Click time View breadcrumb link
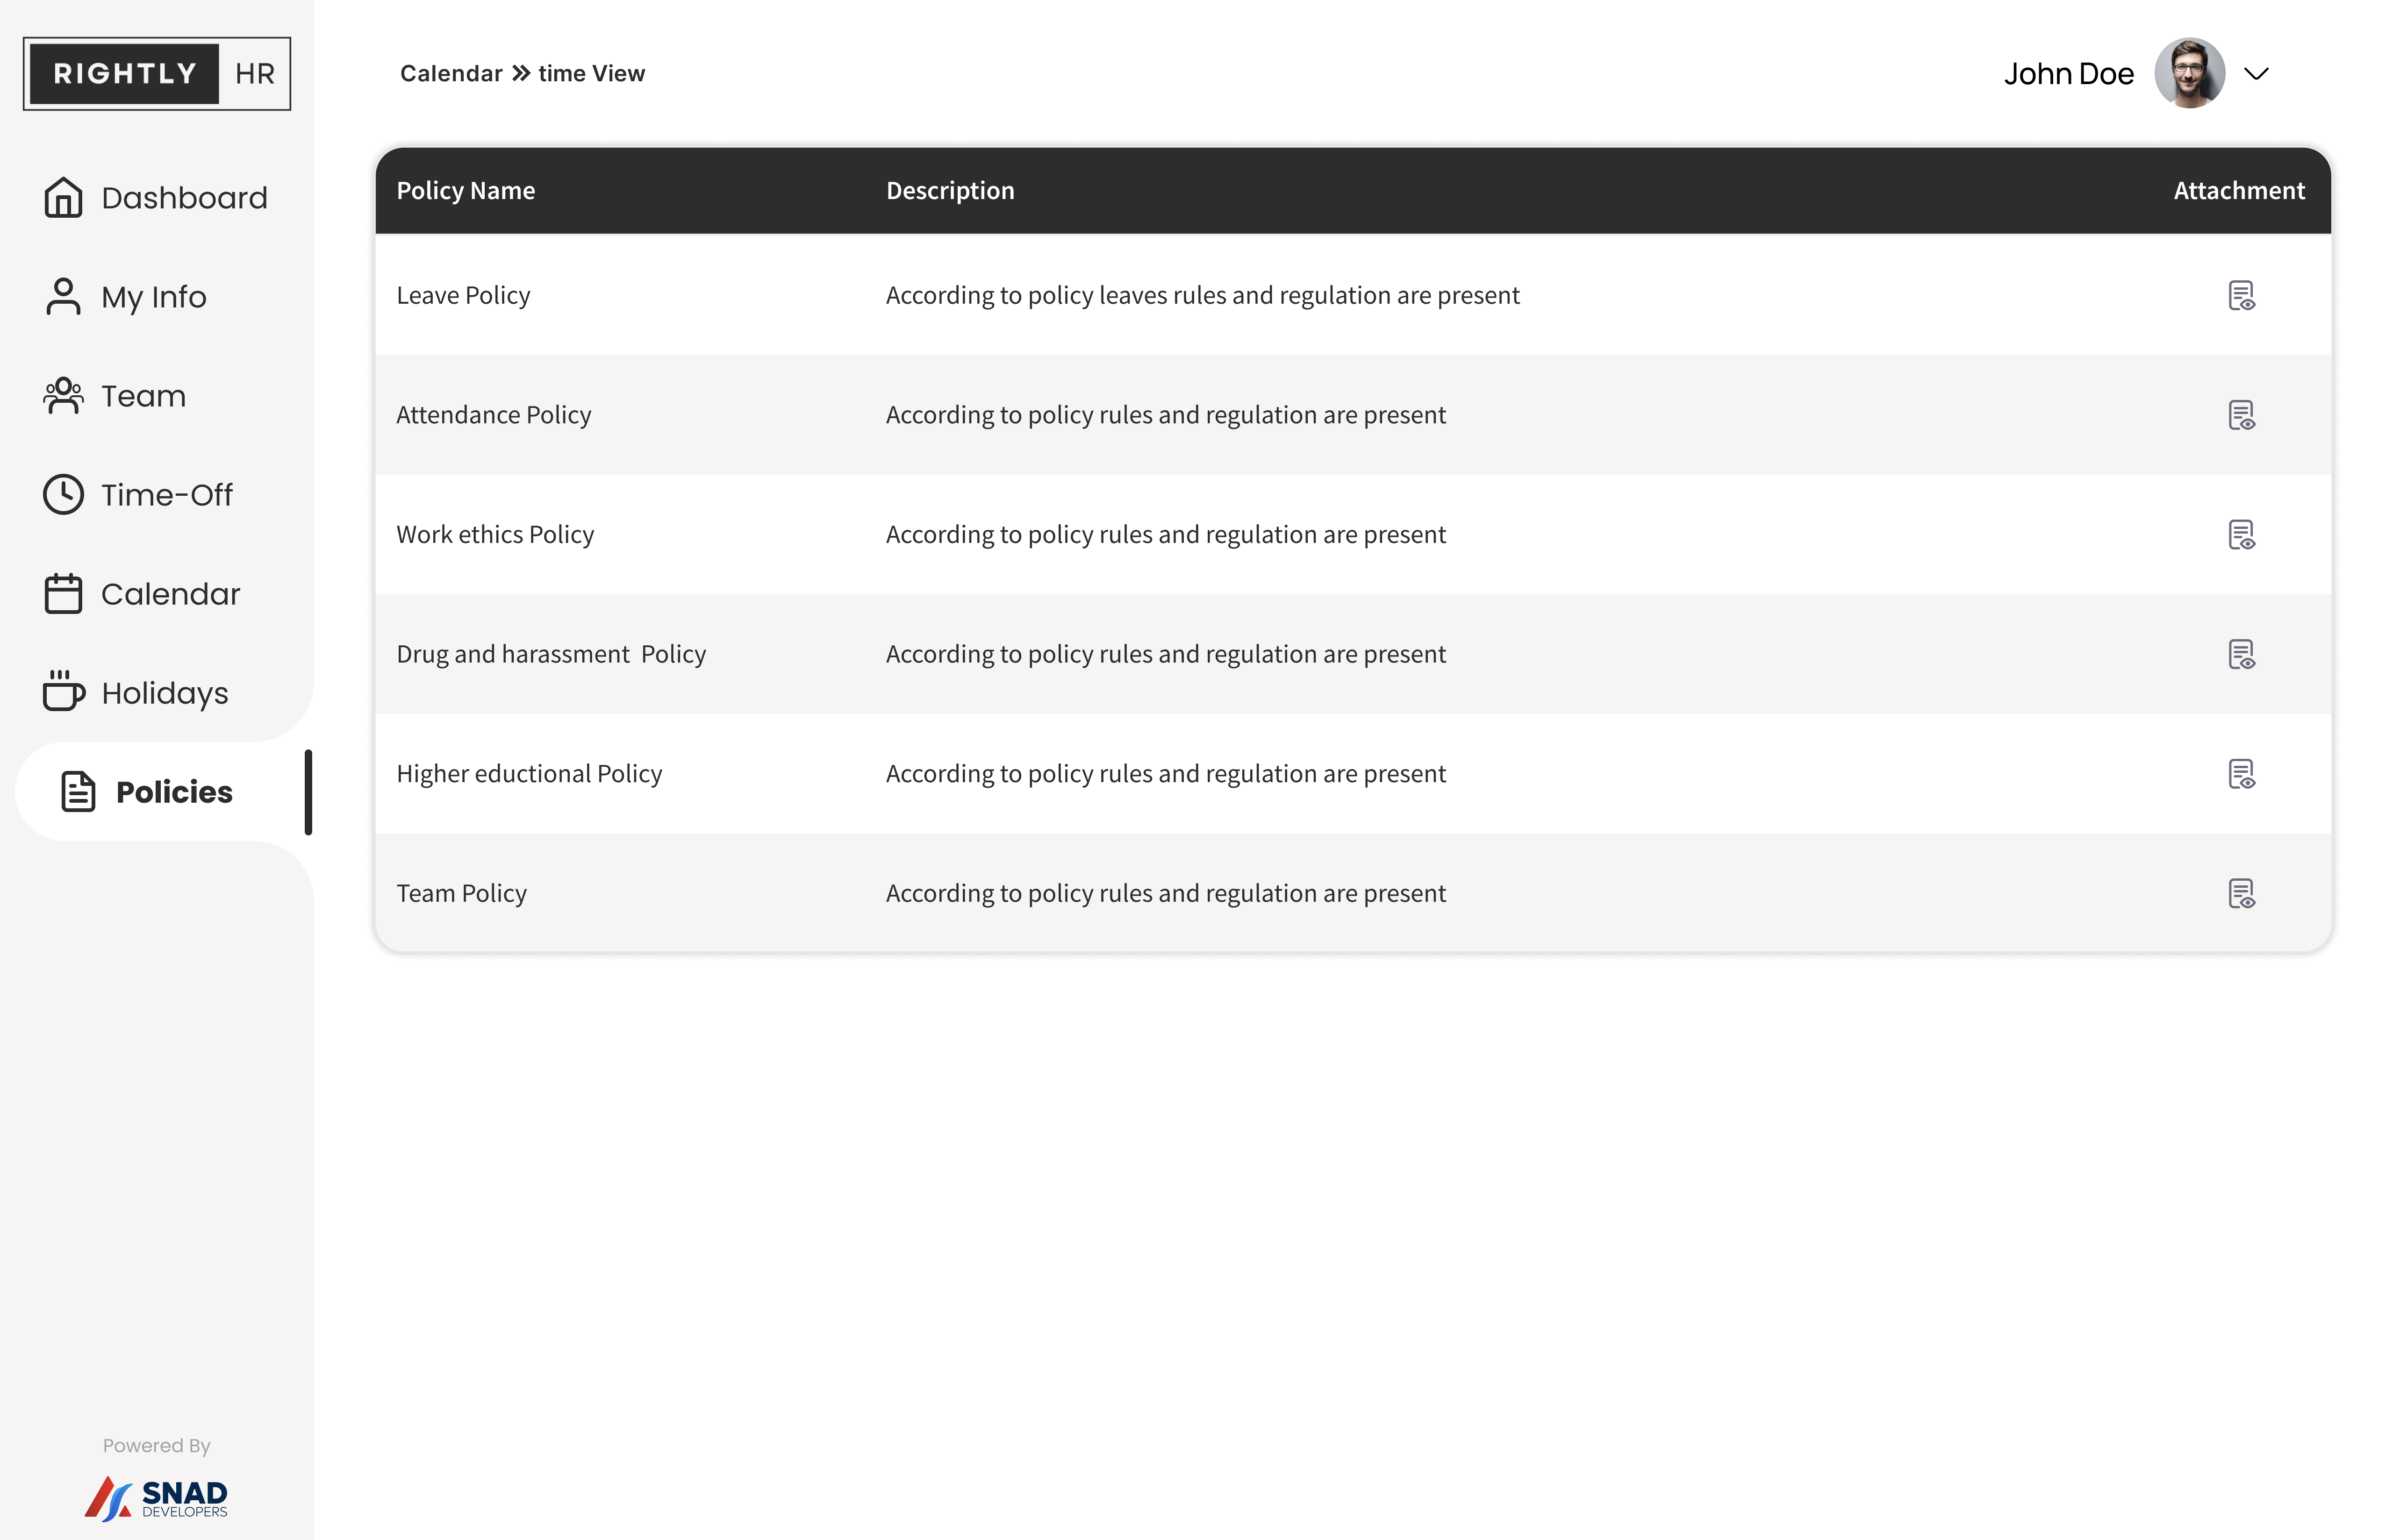The height and width of the screenshot is (1540, 2393). point(592,73)
